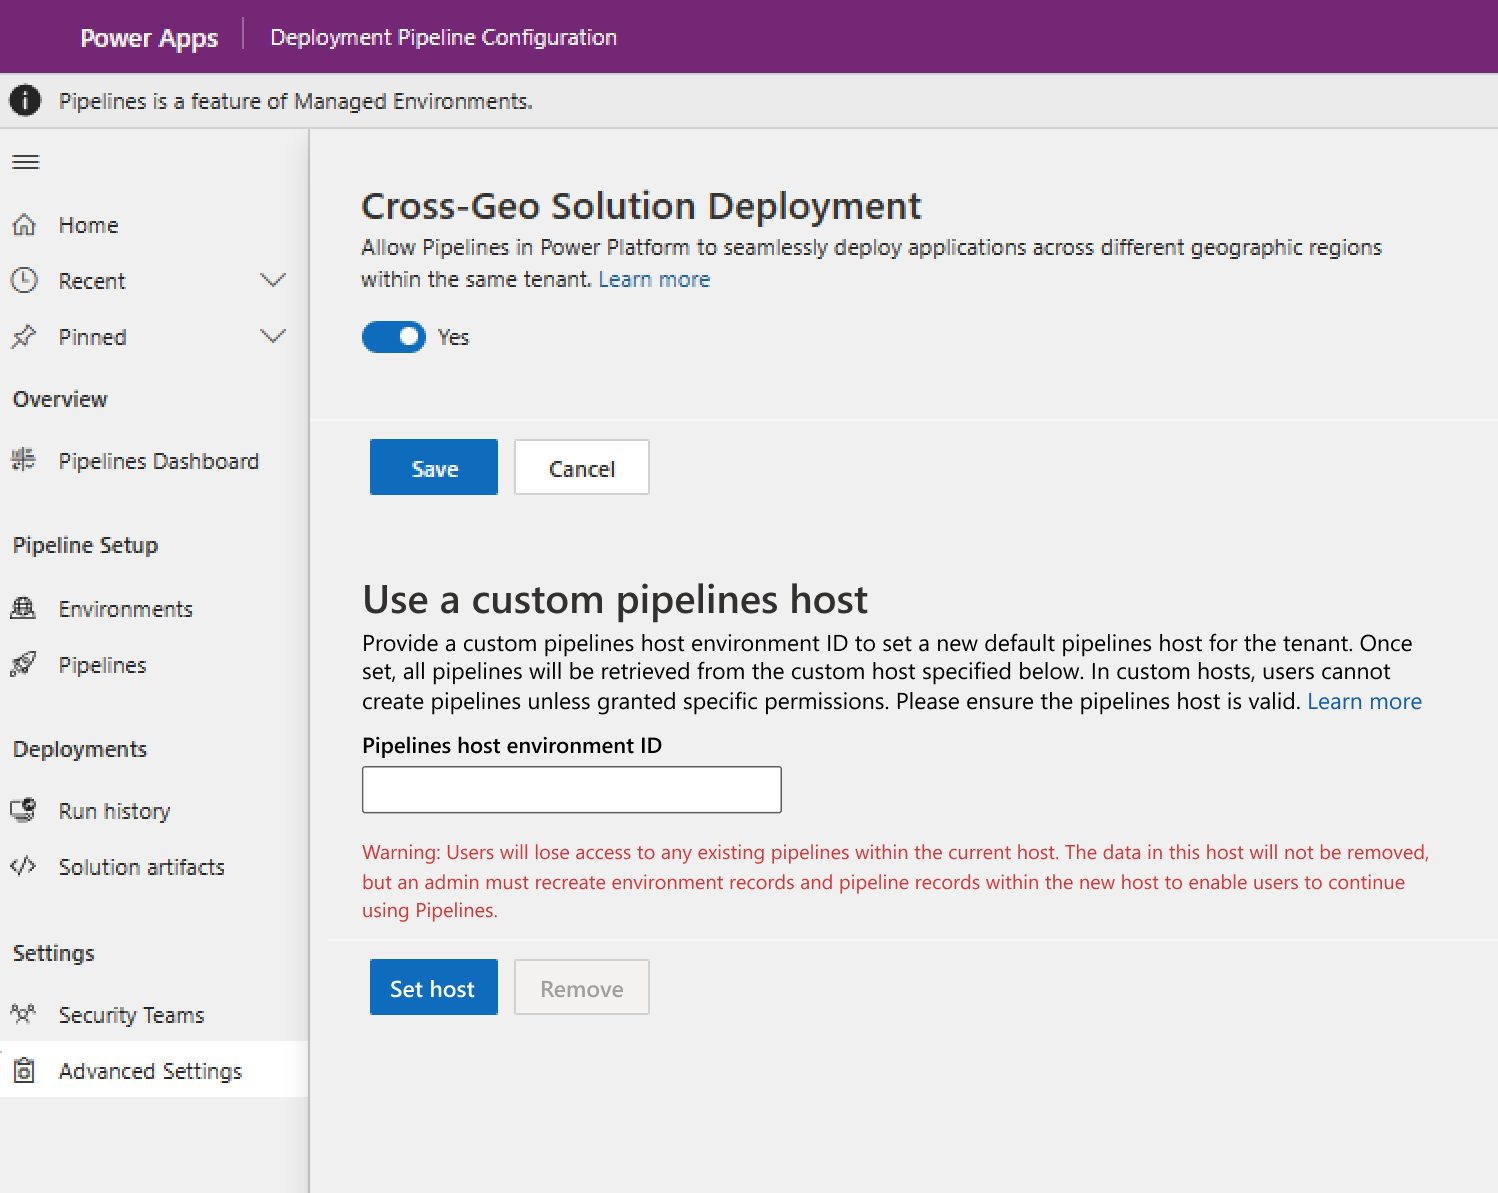Click the Cancel button
The image size is (1498, 1193).
pyautogui.click(x=582, y=468)
